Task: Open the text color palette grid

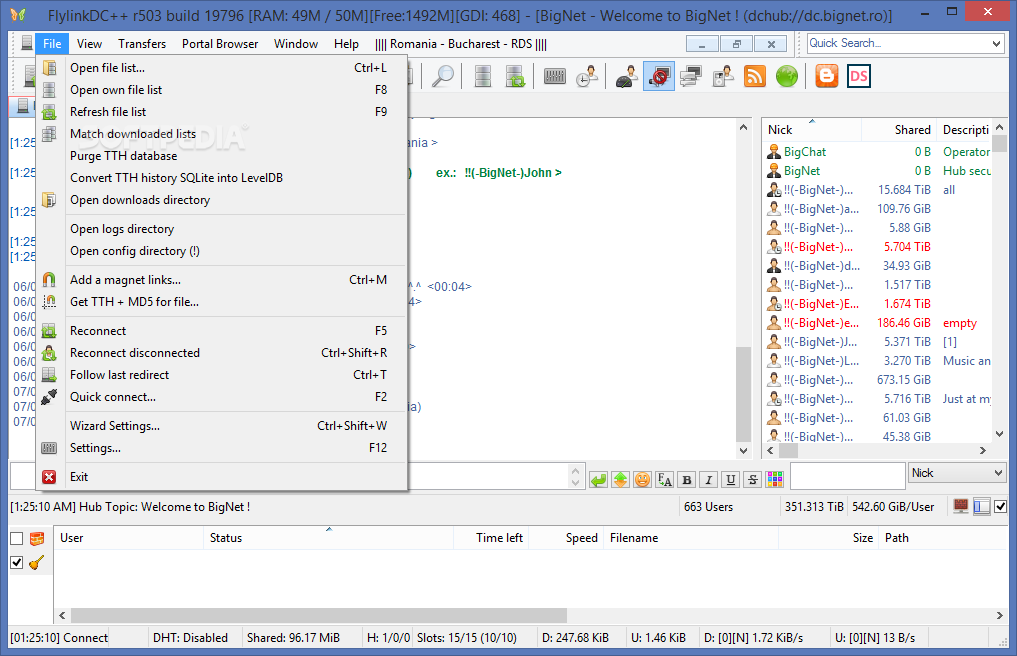Action: click(x=774, y=480)
